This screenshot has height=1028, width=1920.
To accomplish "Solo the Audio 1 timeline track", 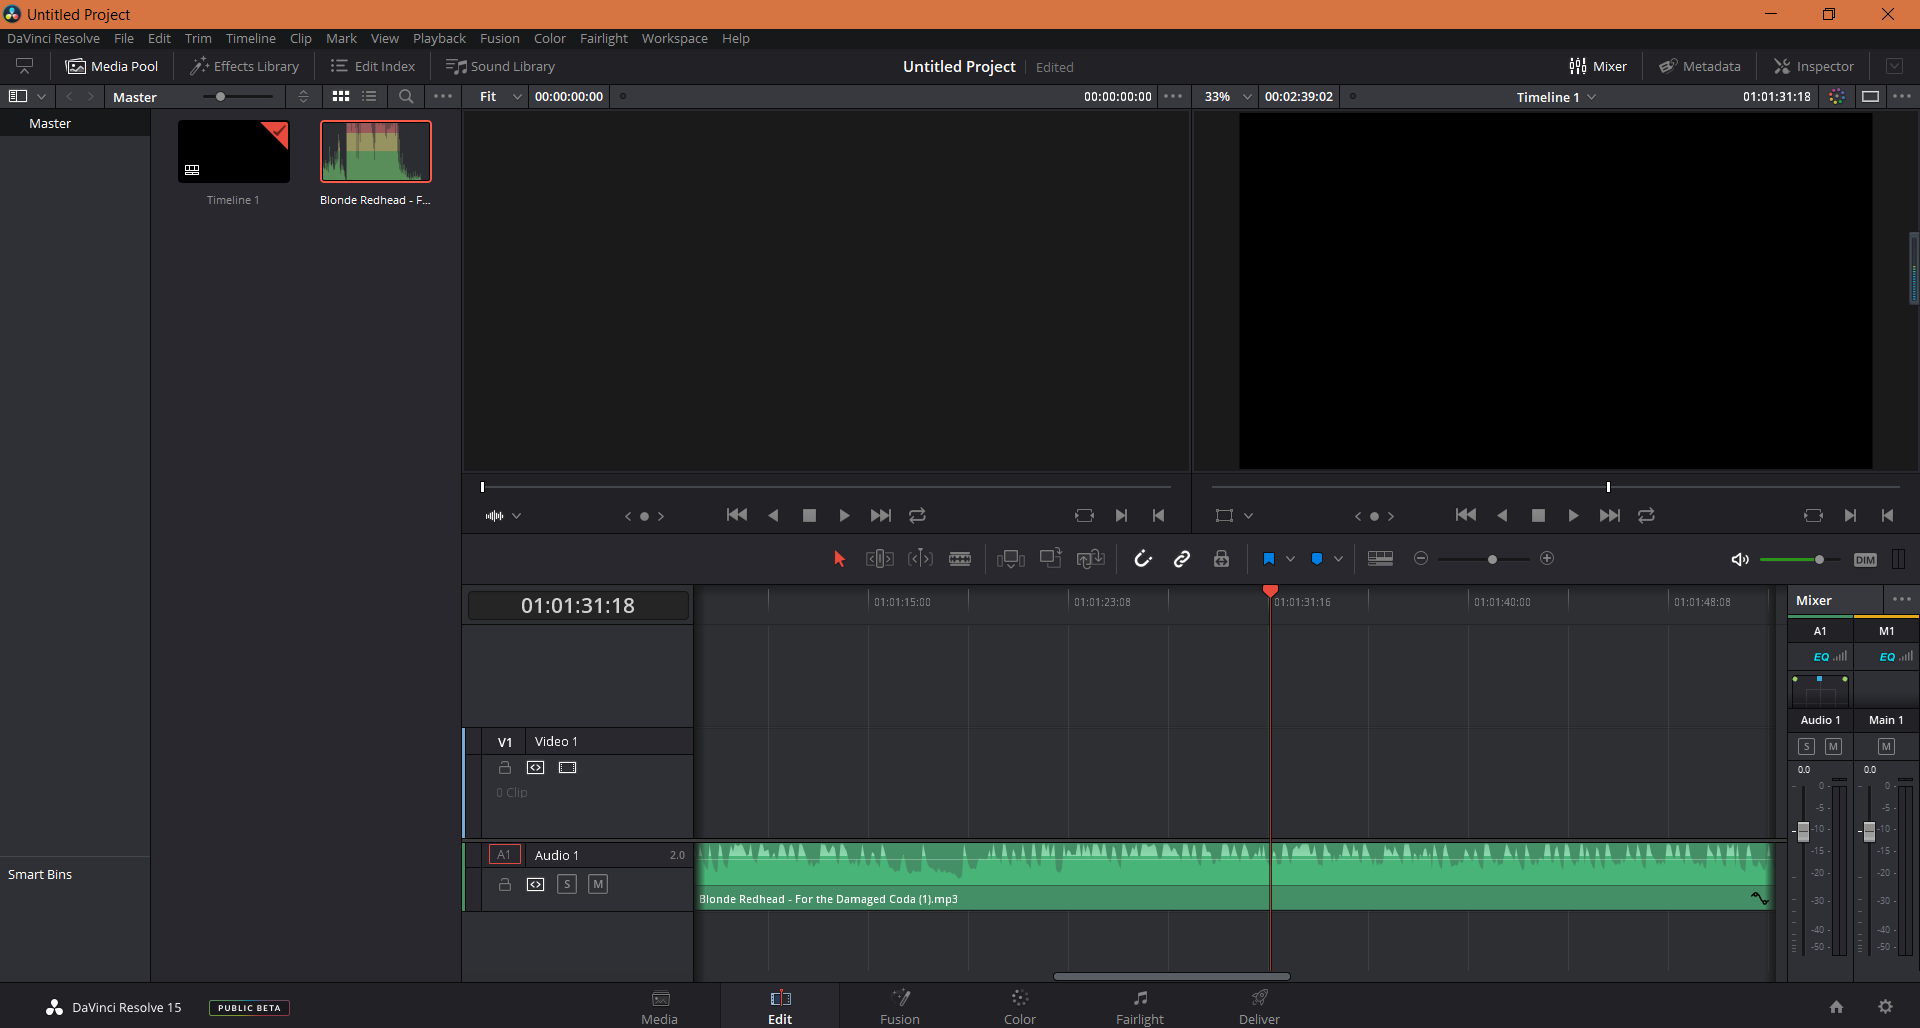I will coord(567,884).
